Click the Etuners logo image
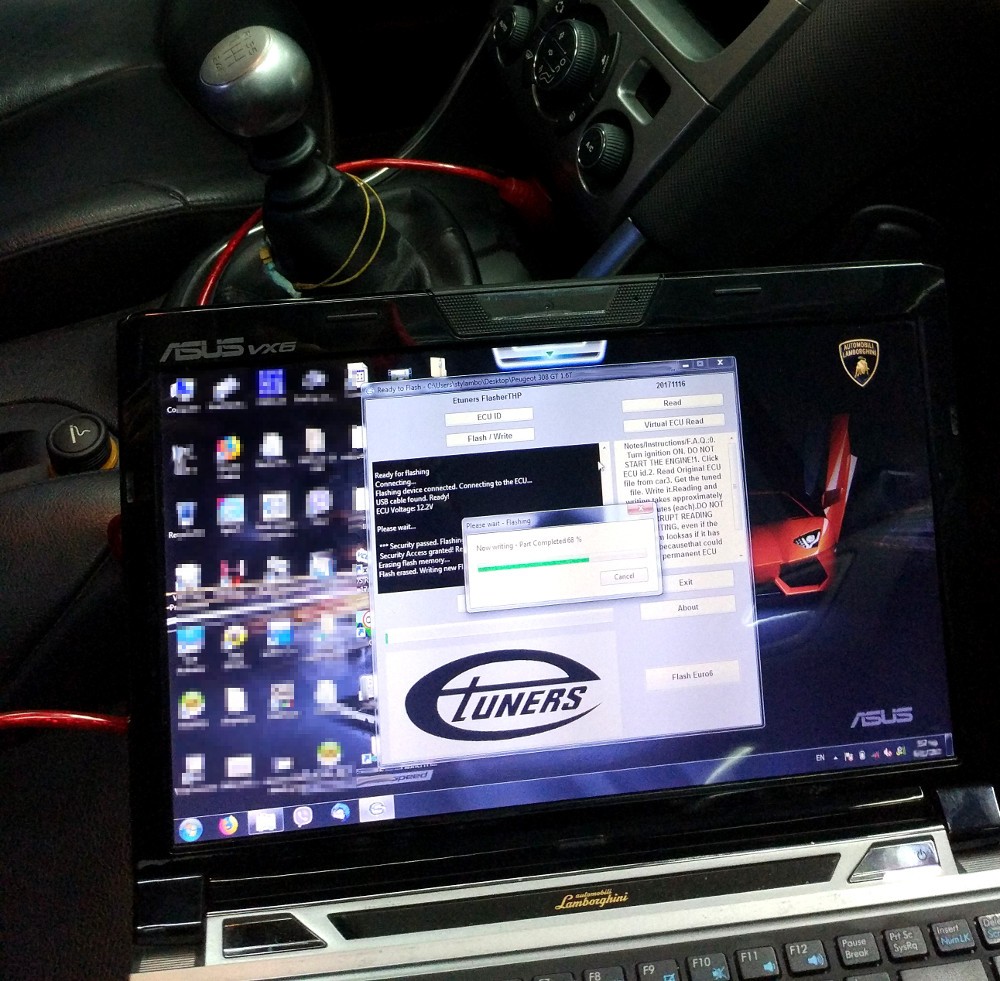The height and width of the screenshot is (981, 1000). pos(502,696)
